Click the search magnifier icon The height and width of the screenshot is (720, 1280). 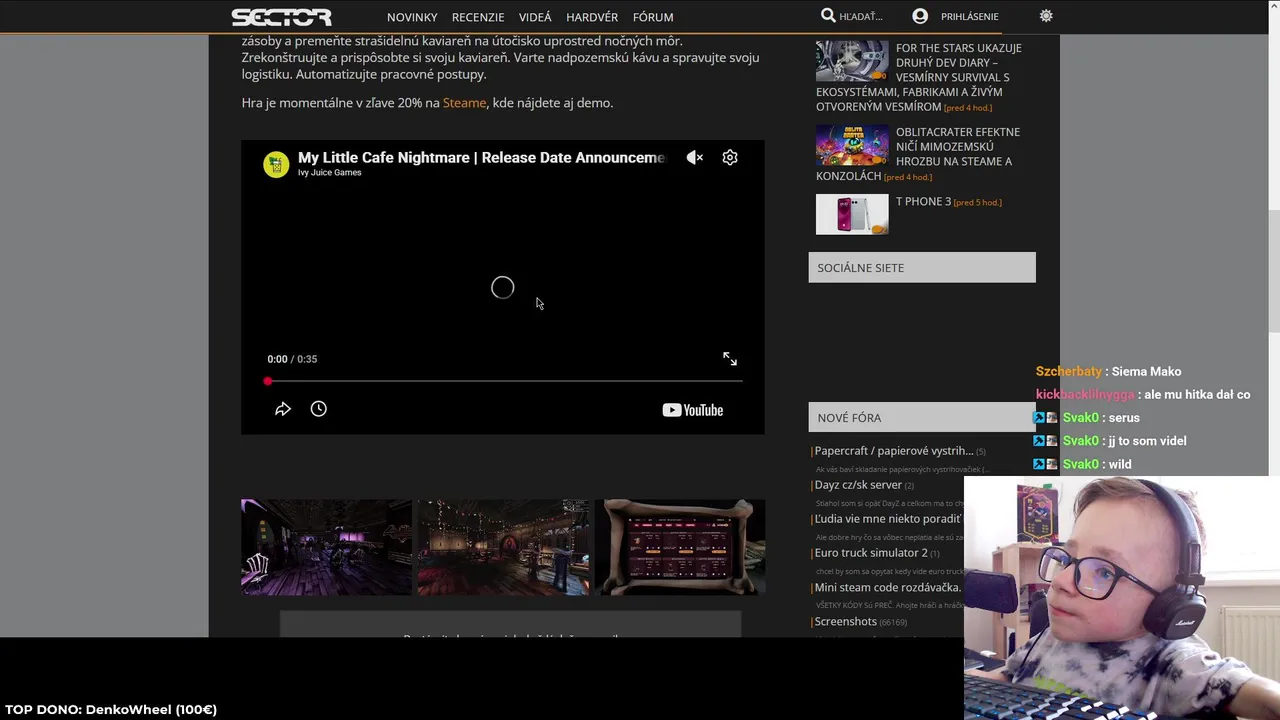tap(828, 16)
